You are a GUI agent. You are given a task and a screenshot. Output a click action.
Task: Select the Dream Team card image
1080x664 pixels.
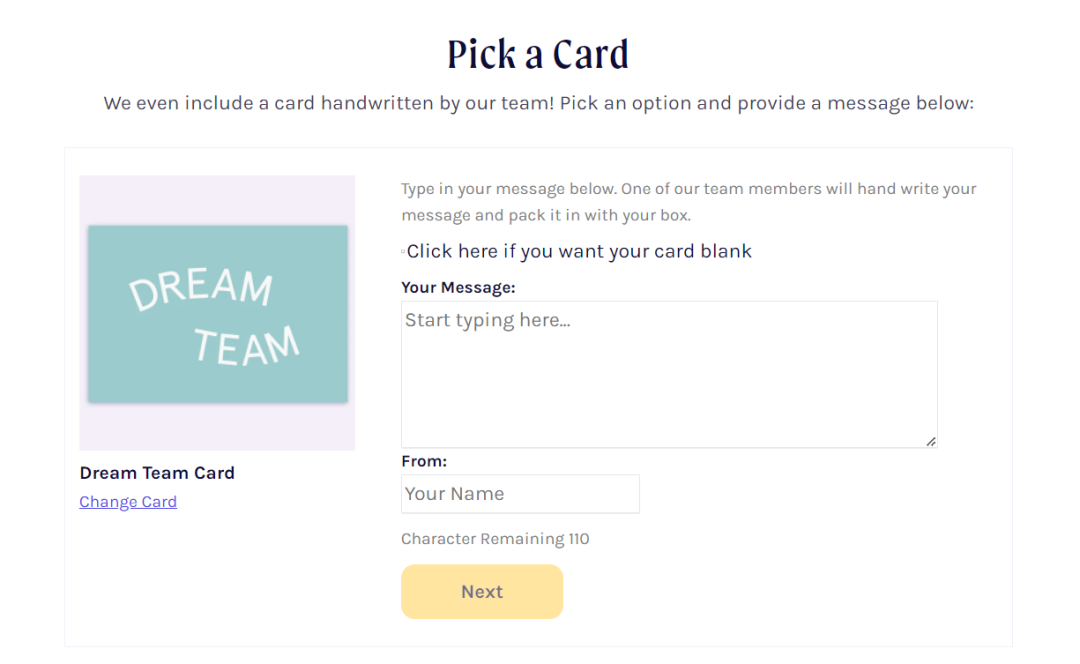point(217,313)
